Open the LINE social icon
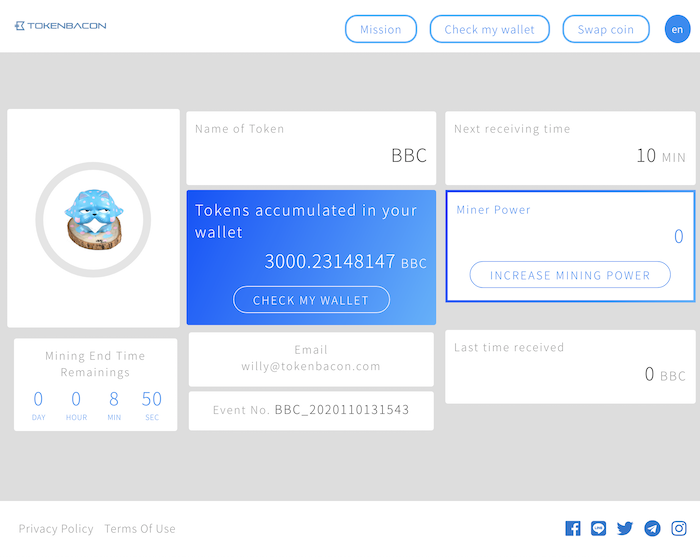 [x=598, y=528]
